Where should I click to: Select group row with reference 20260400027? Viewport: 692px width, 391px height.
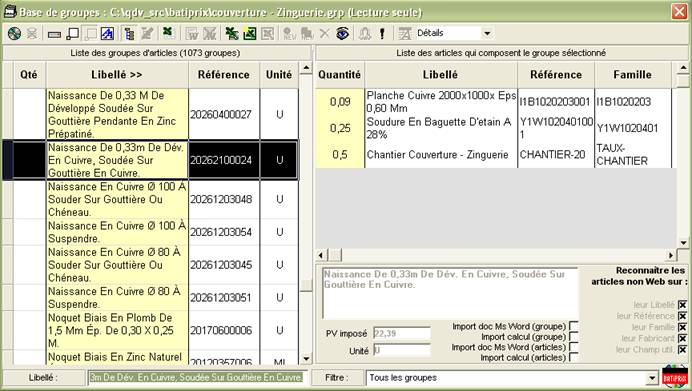click(x=150, y=115)
